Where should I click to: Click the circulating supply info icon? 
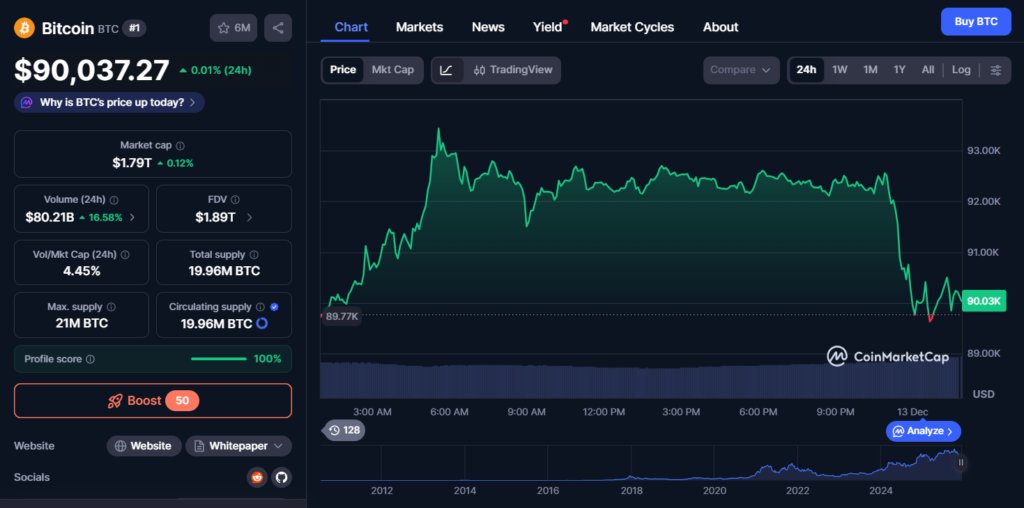click(258, 307)
